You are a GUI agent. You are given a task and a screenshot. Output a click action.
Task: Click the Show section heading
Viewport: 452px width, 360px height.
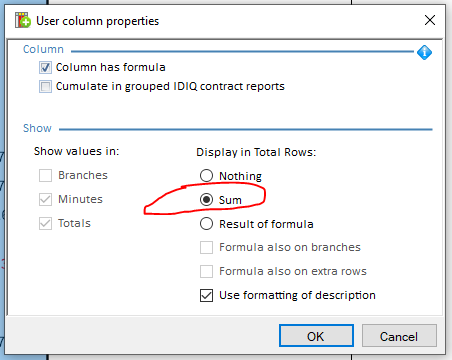(x=37, y=128)
